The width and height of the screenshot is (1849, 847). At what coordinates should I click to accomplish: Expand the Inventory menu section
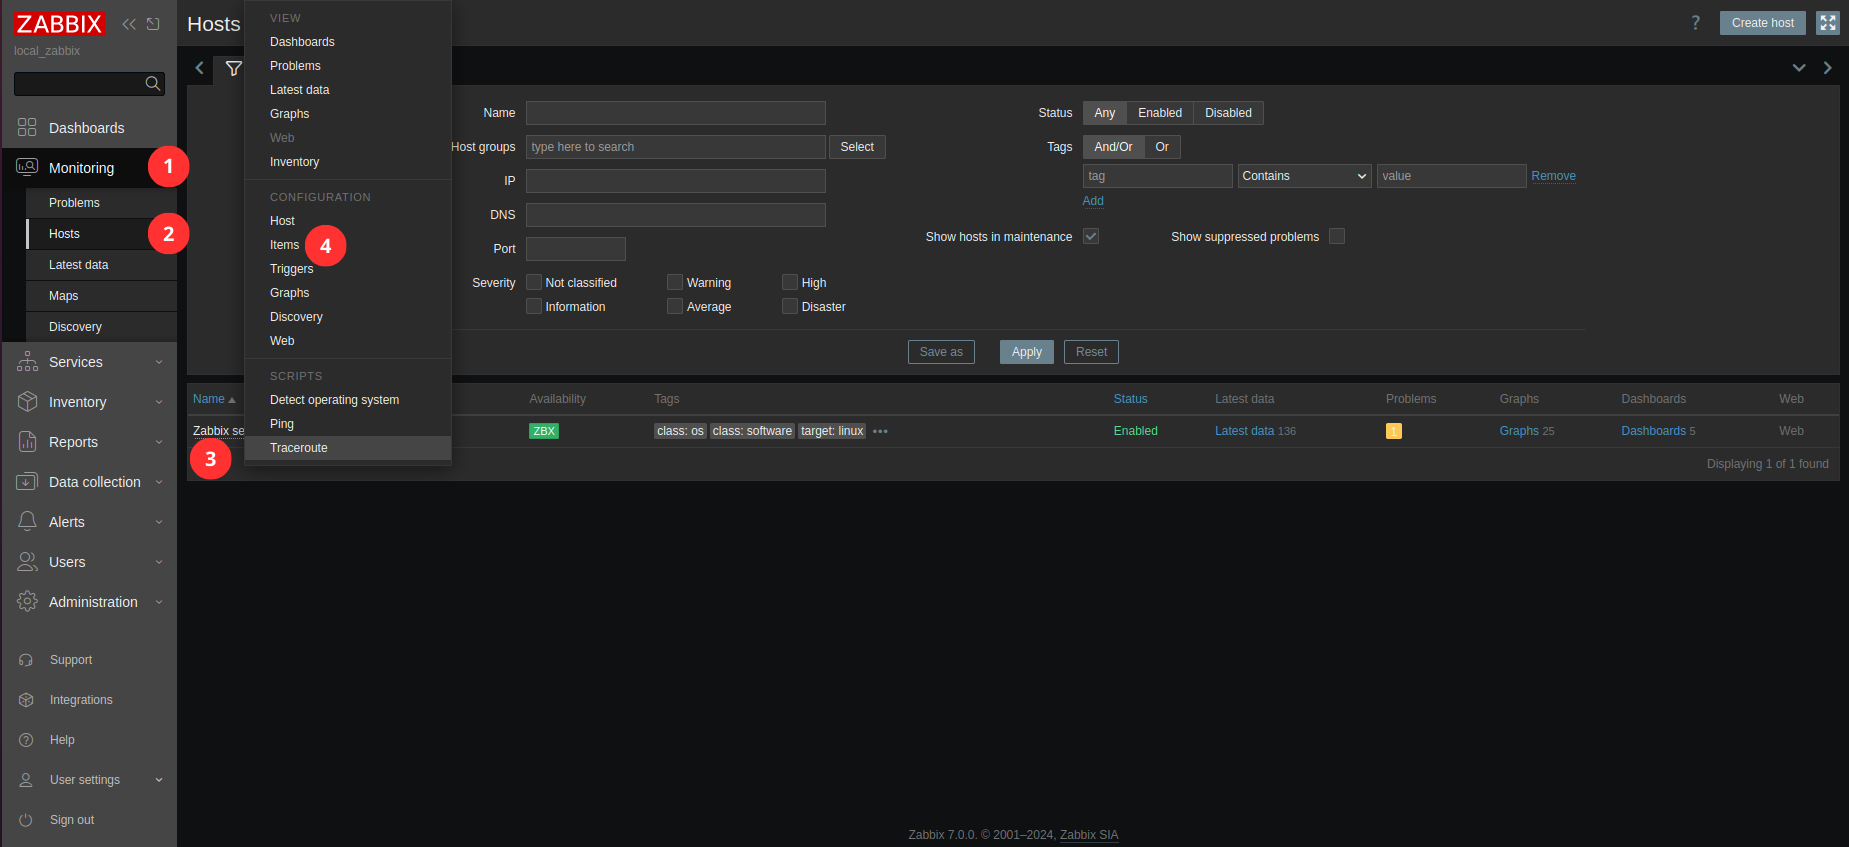[159, 402]
